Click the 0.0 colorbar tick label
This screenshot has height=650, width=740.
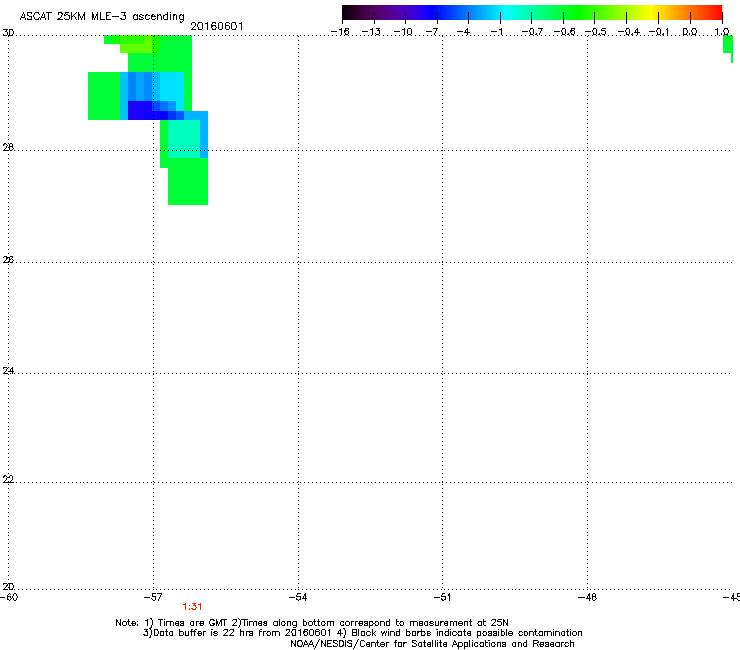[690, 32]
